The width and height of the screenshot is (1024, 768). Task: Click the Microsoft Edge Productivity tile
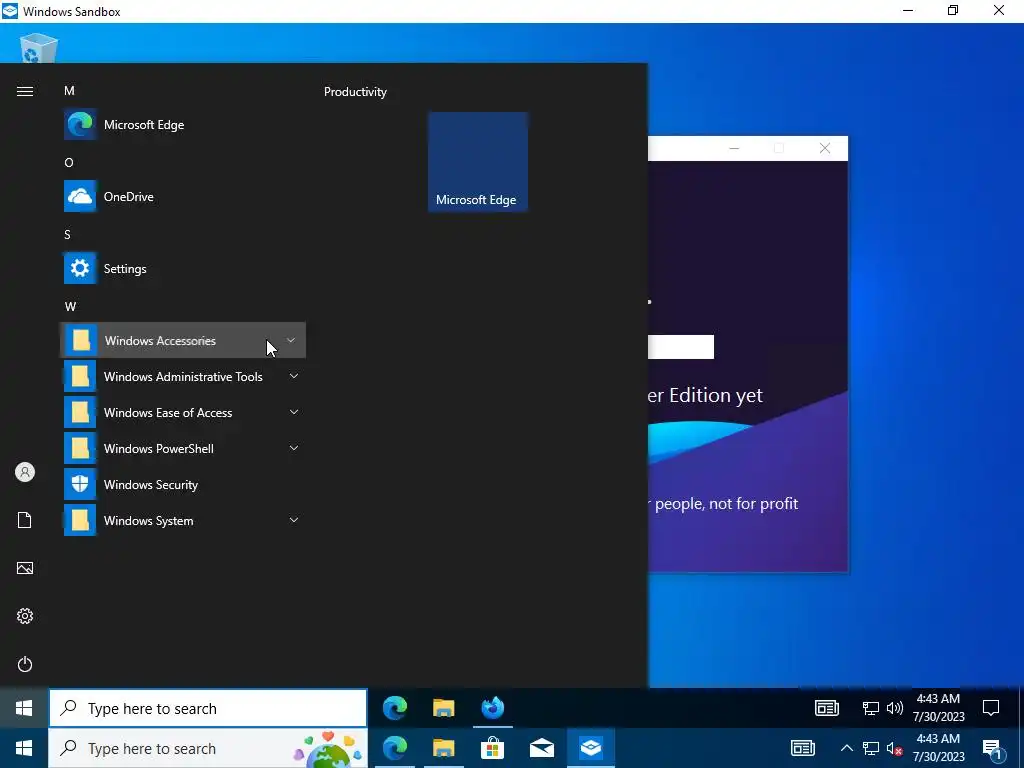(x=478, y=162)
